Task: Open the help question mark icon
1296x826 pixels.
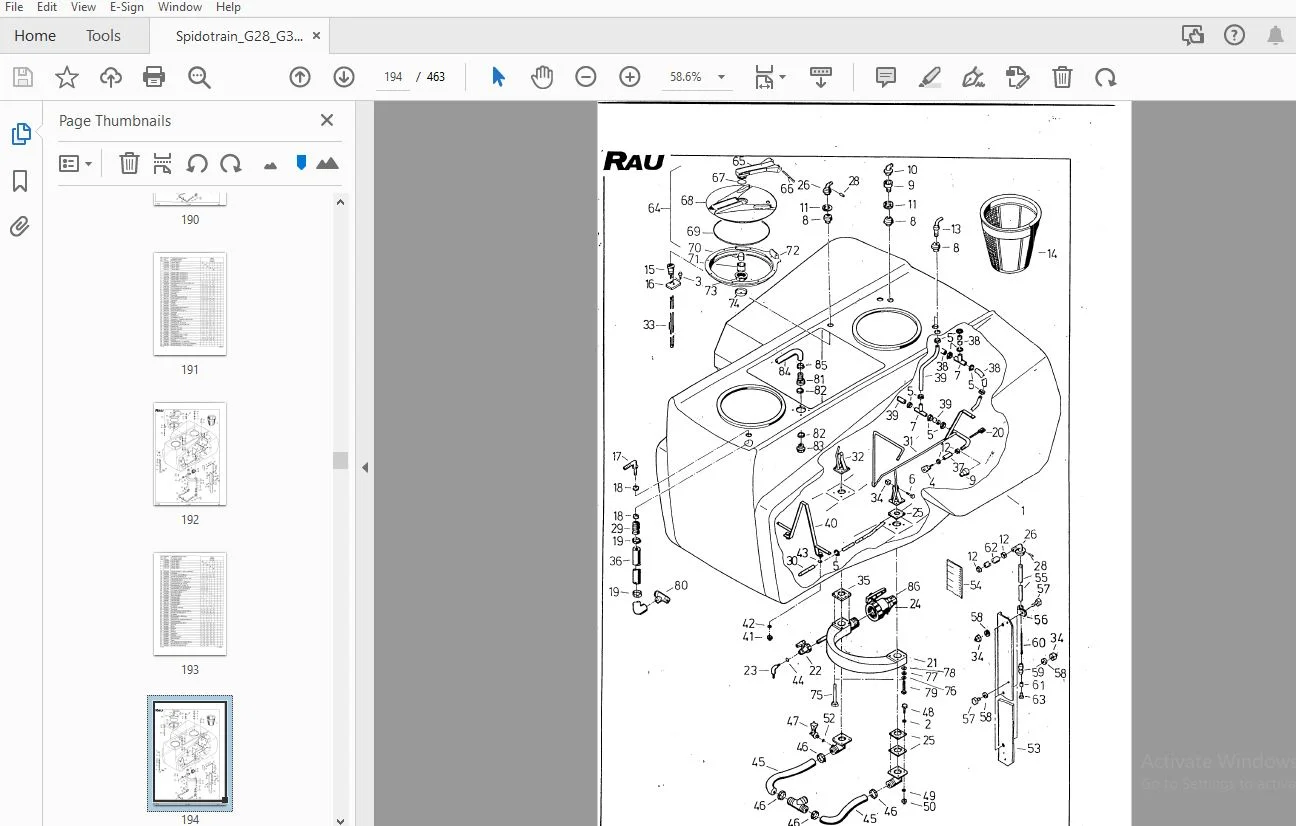Action: 1234,35
